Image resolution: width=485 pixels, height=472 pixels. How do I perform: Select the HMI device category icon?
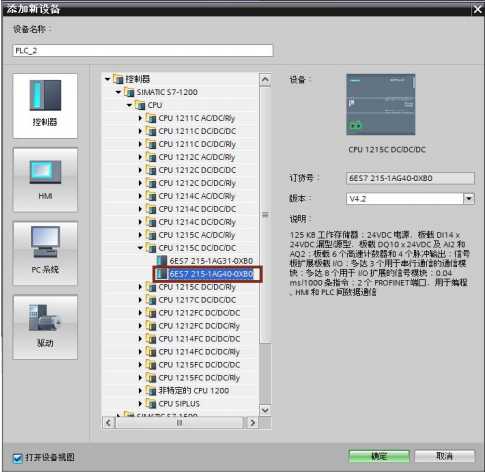point(45,172)
